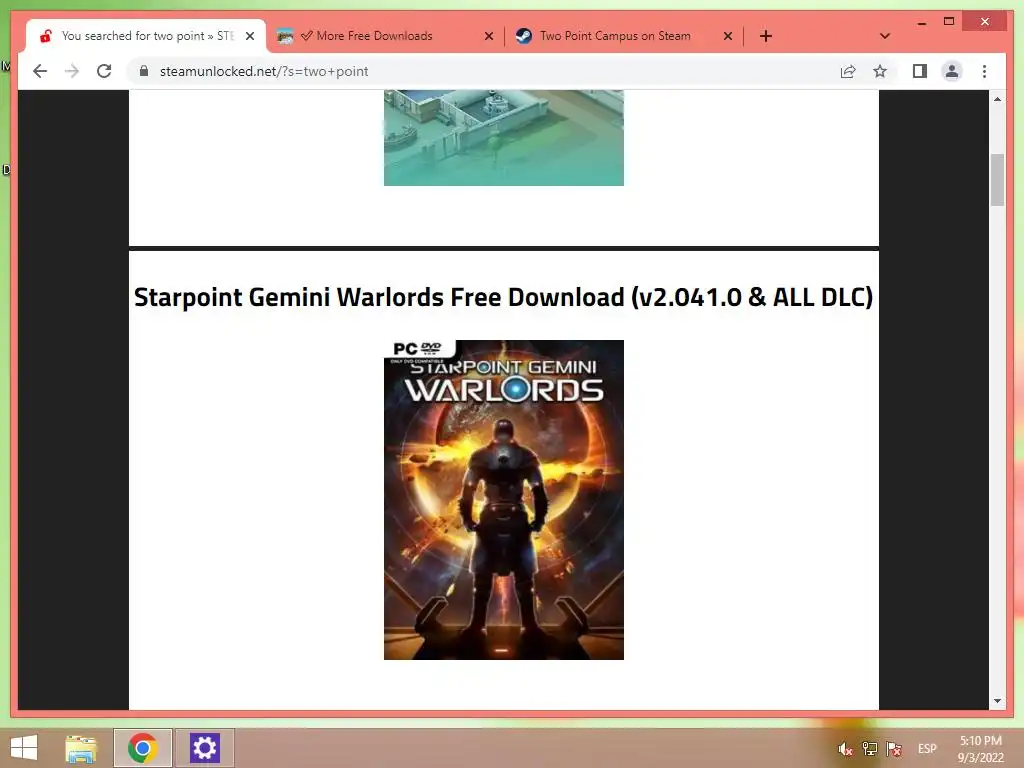Open the network tray icon
Image resolution: width=1024 pixels, height=768 pixels.
tap(869, 749)
